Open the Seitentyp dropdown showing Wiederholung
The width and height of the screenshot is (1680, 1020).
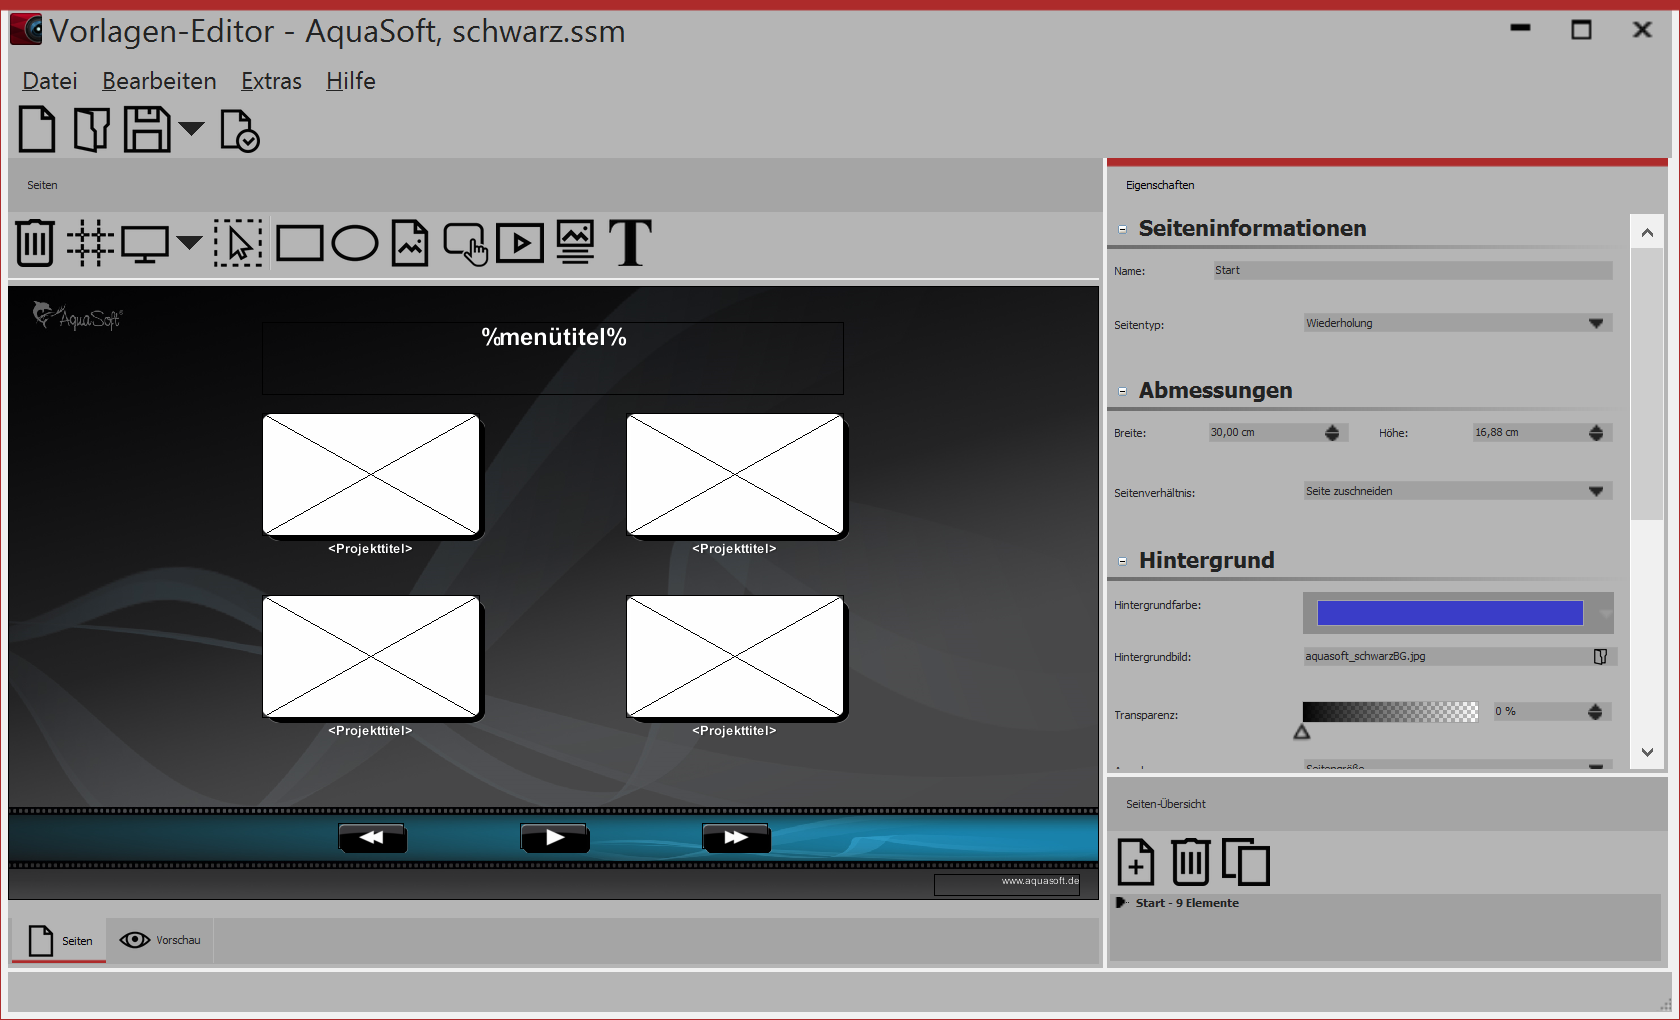(1596, 322)
